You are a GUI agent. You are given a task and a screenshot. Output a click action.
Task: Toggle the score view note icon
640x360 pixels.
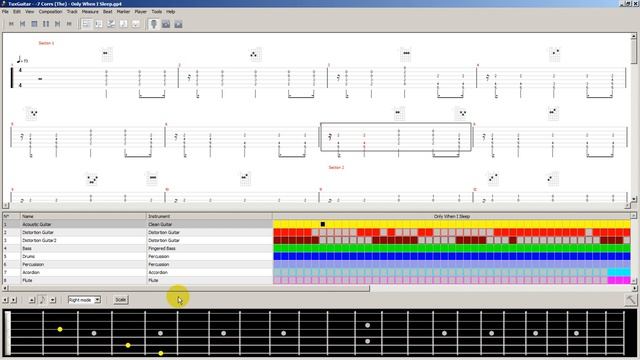point(123,24)
